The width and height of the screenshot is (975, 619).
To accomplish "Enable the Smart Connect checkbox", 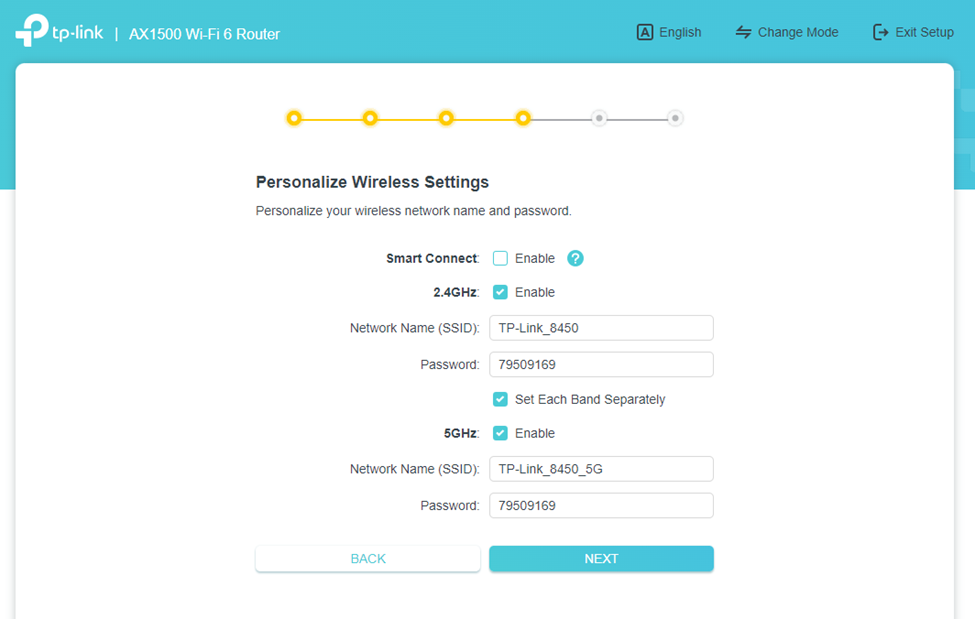I will [500, 258].
